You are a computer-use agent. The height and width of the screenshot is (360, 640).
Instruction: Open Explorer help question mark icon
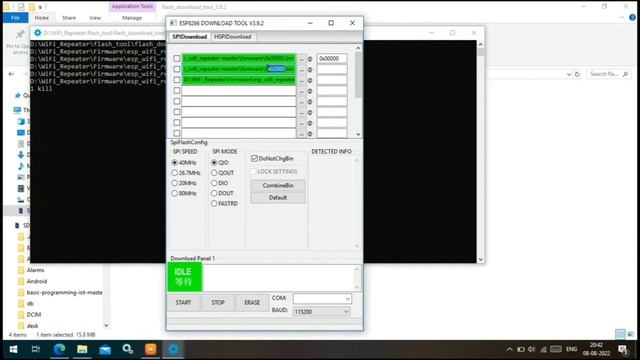632,18
